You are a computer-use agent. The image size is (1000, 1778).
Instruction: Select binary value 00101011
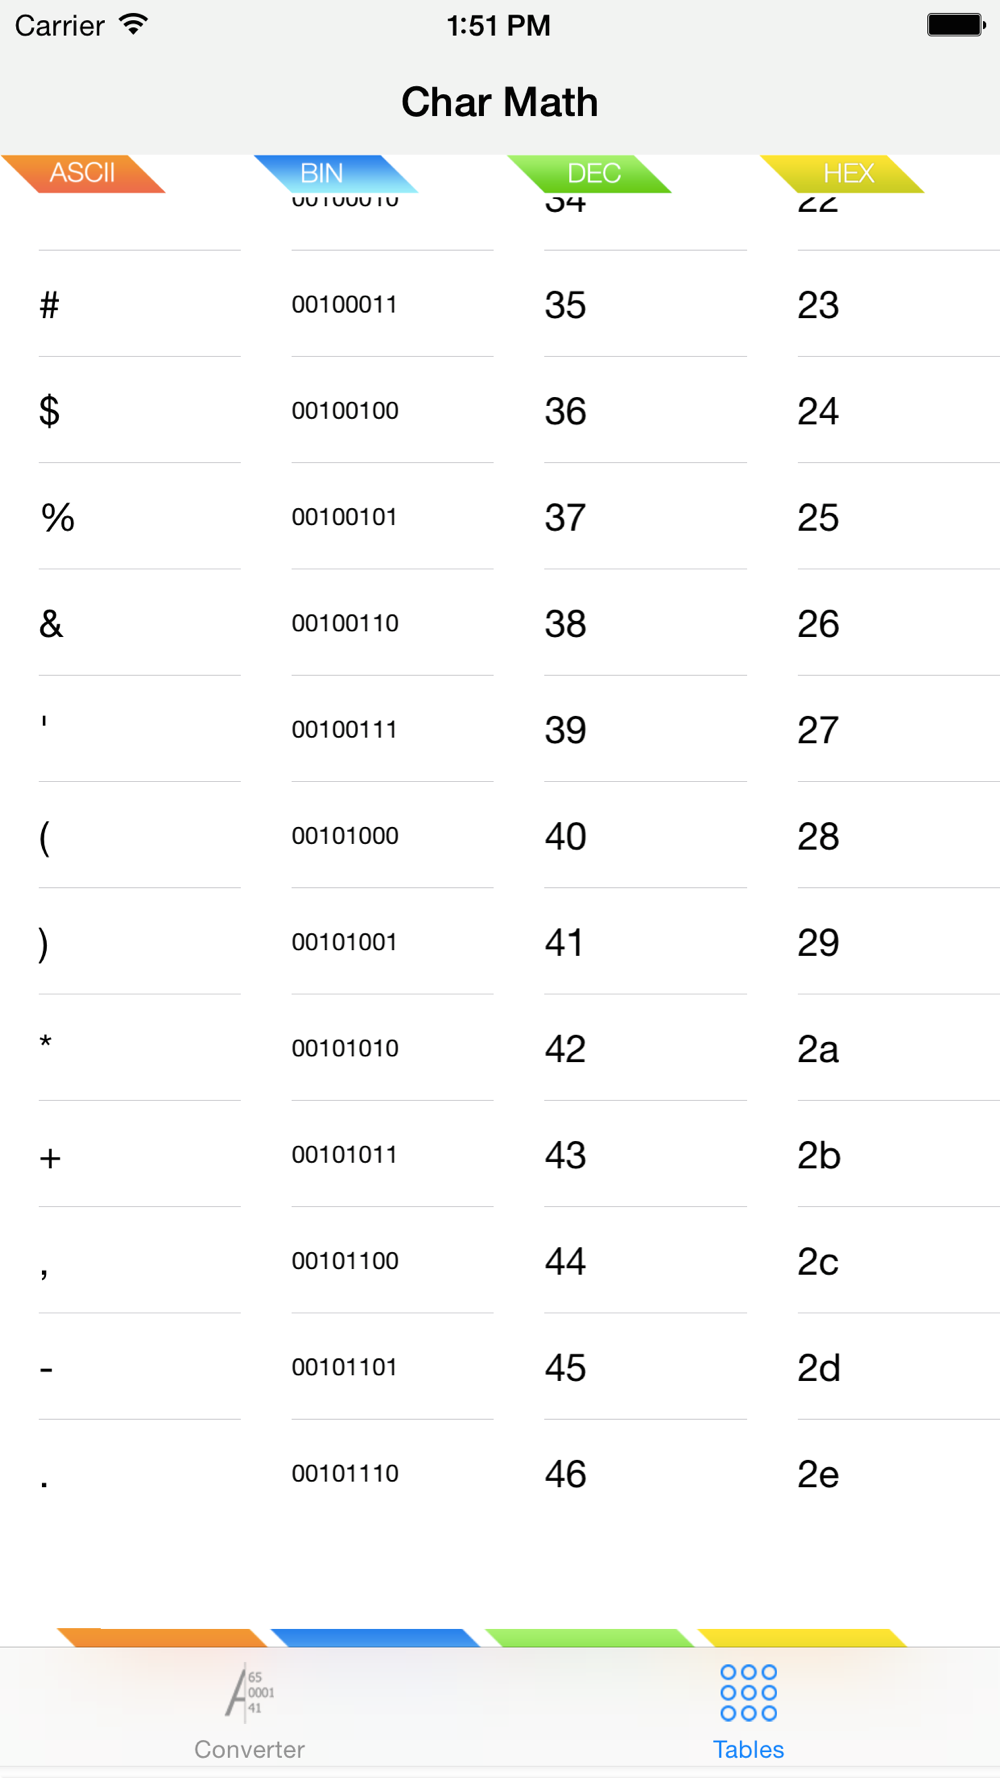345,1155
